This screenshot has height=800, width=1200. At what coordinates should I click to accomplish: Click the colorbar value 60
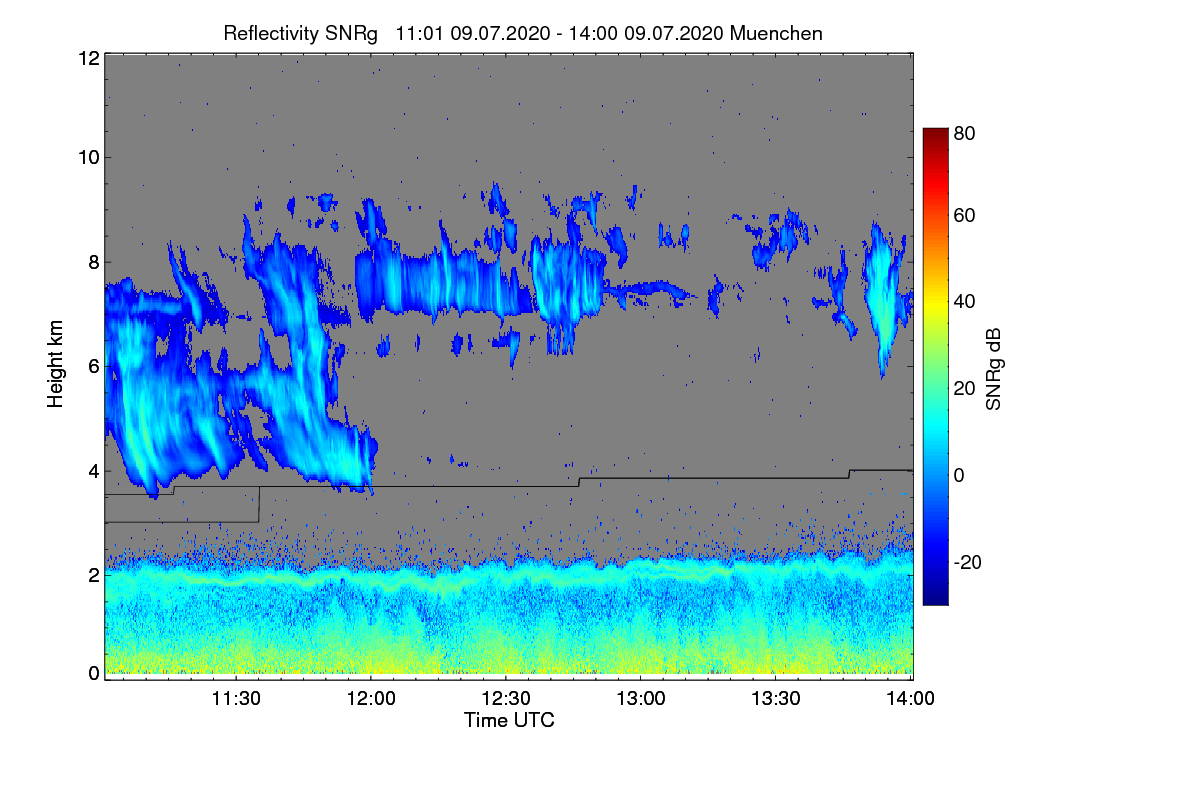point(966,215)
